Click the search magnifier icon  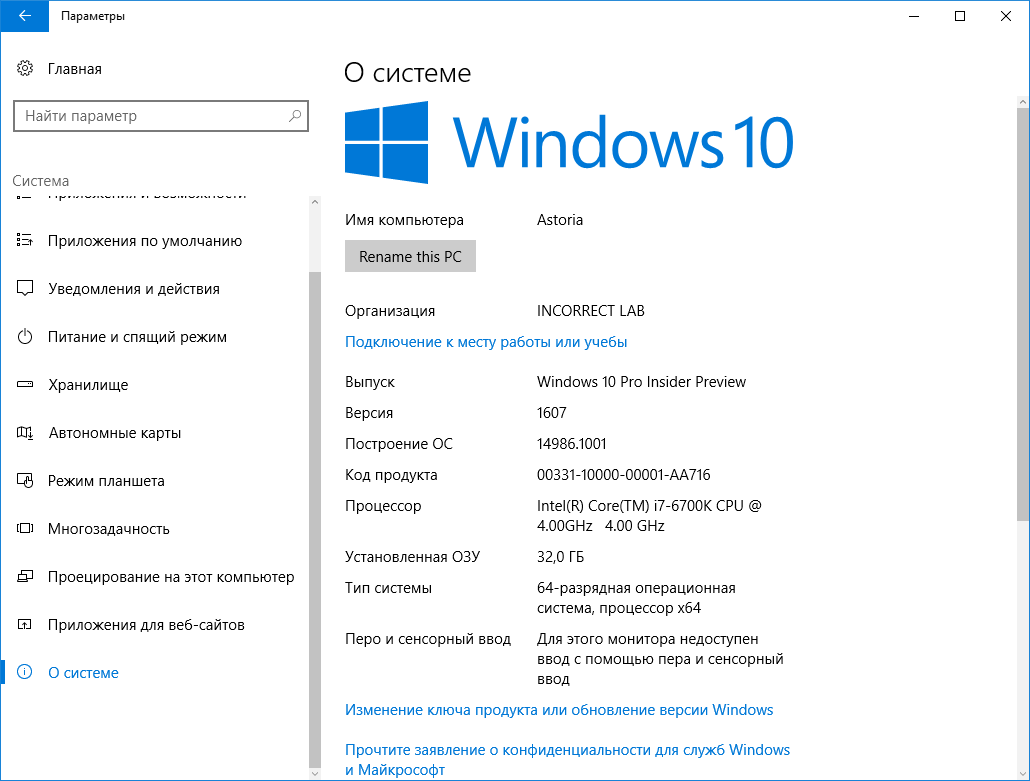tap(295, 116)
